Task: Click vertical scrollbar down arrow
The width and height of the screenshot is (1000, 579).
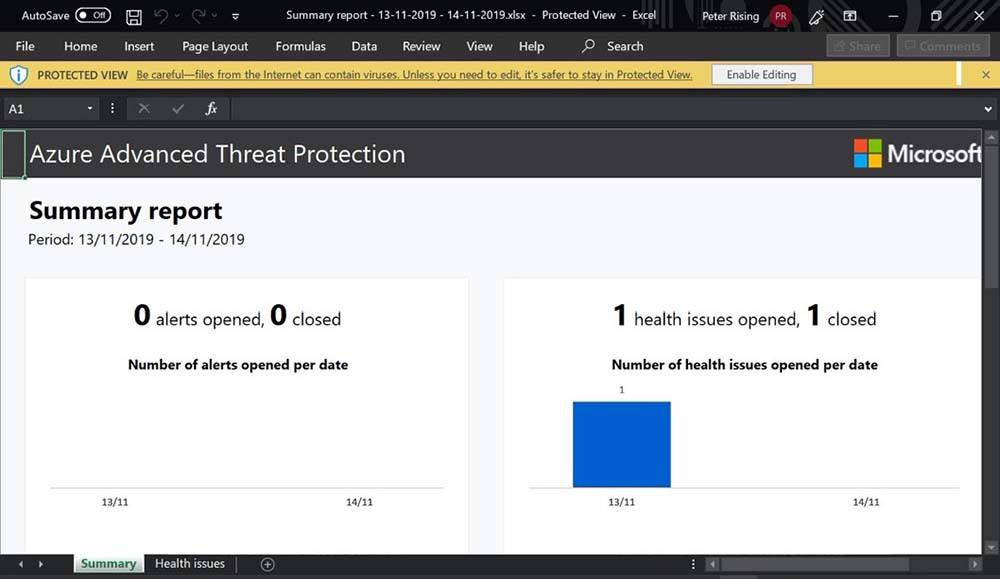Action: point(991,548)
